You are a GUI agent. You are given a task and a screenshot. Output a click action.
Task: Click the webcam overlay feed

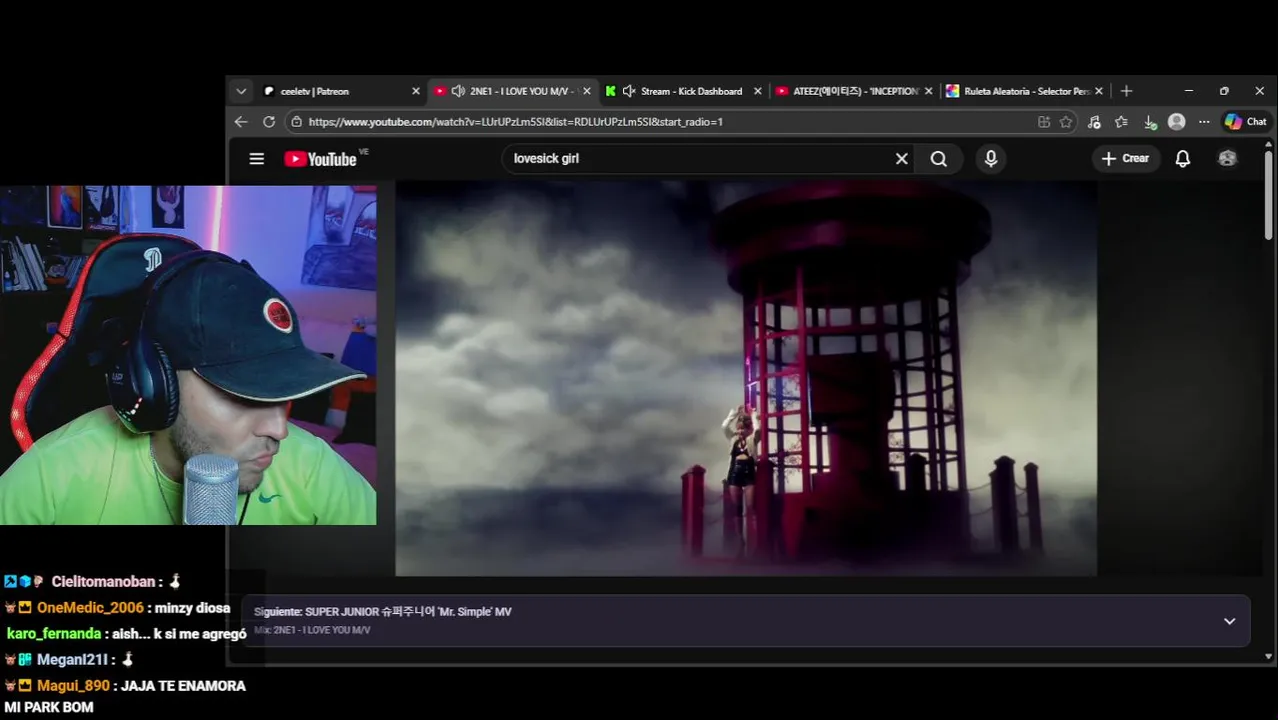coord(188,355)
